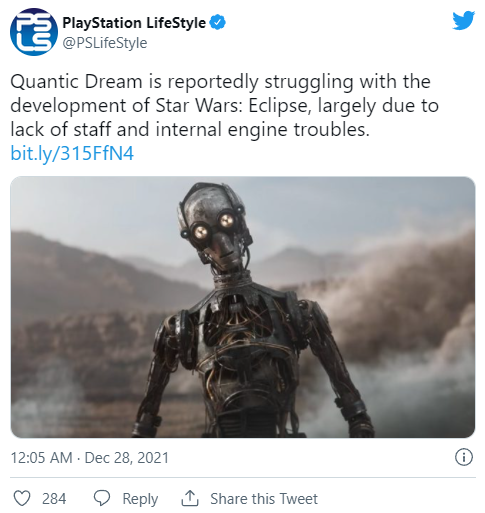
Task: Open the droid image thumbnail
Action: 243,307
